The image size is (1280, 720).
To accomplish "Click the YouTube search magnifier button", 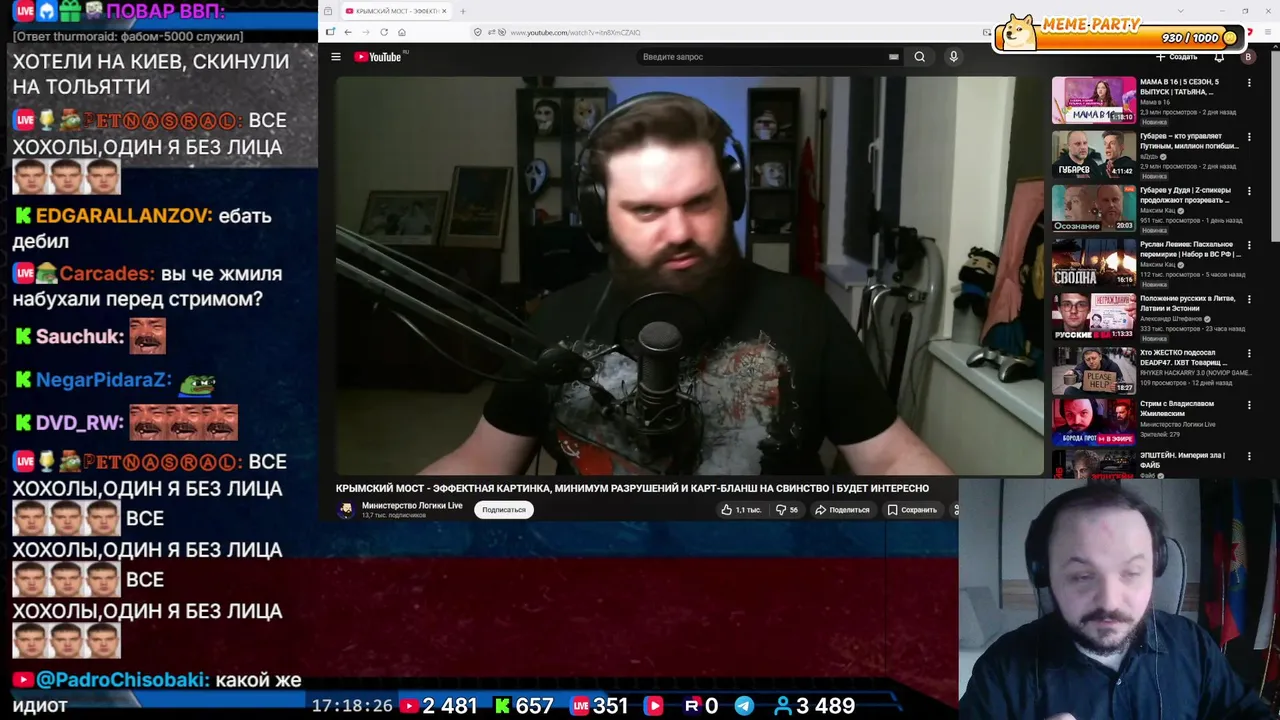I will pos(919,57).
